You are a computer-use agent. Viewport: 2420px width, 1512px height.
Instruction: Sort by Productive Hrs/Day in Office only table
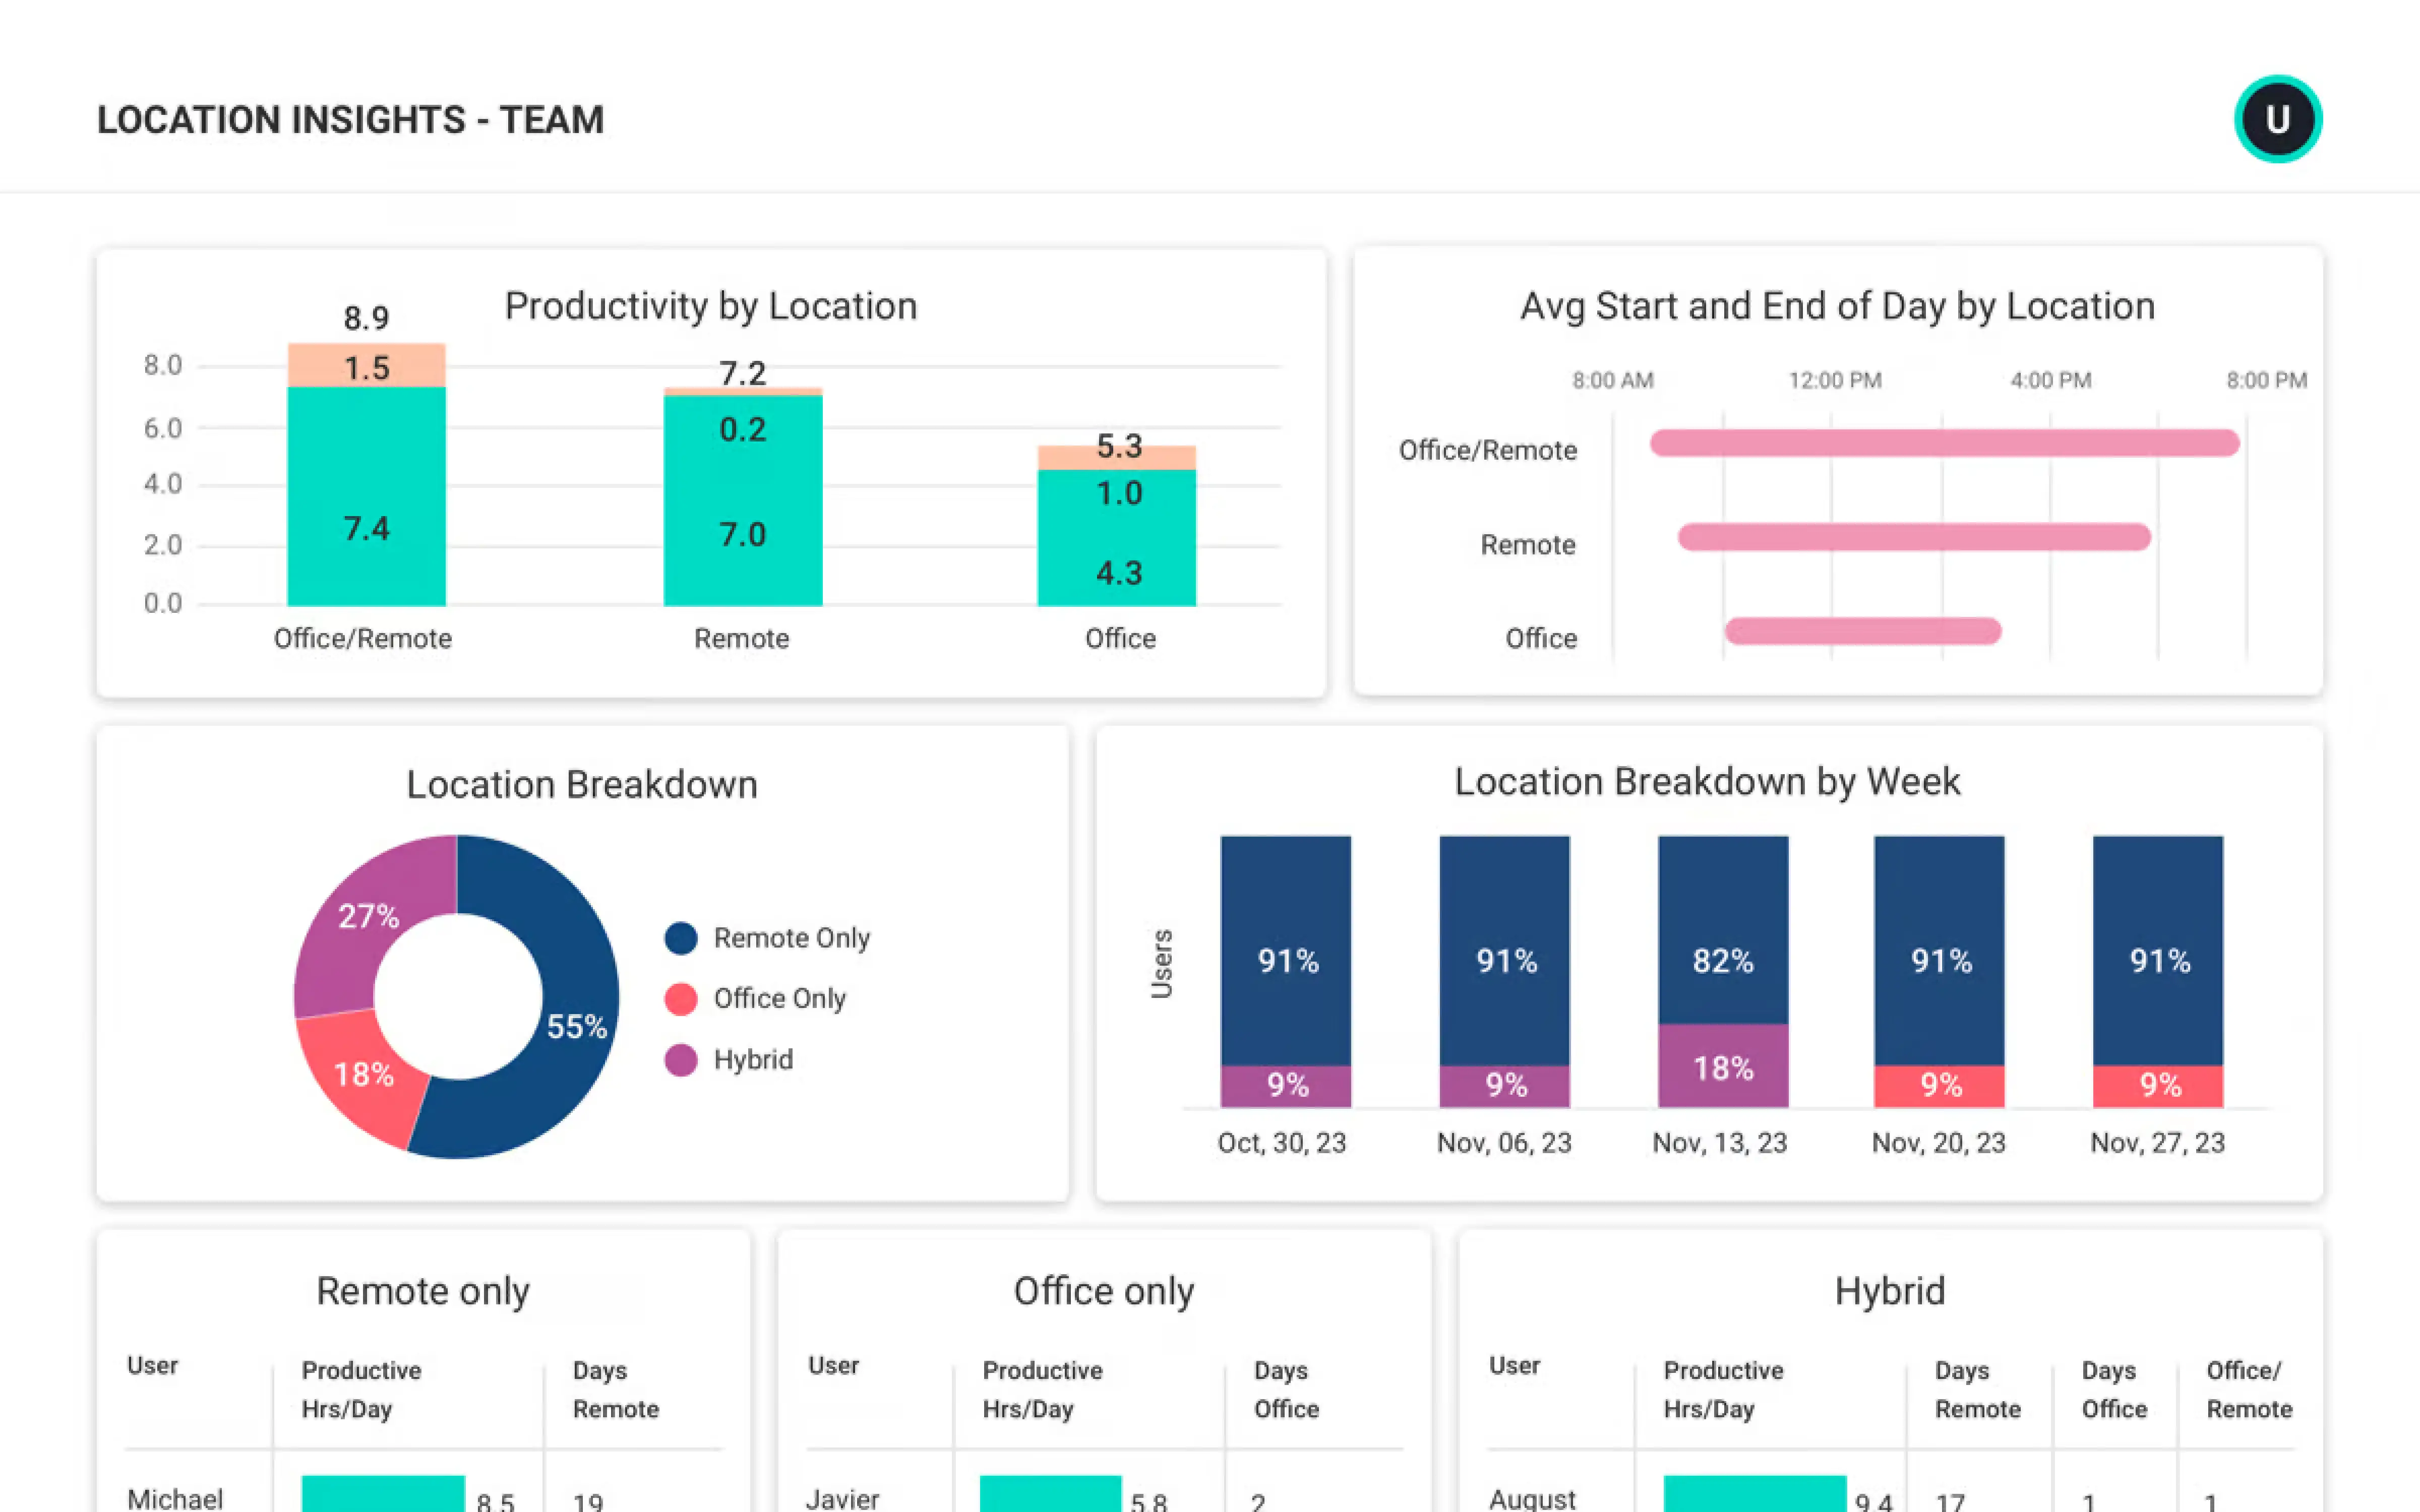pyautogui.click(x=1042, y=1389)
